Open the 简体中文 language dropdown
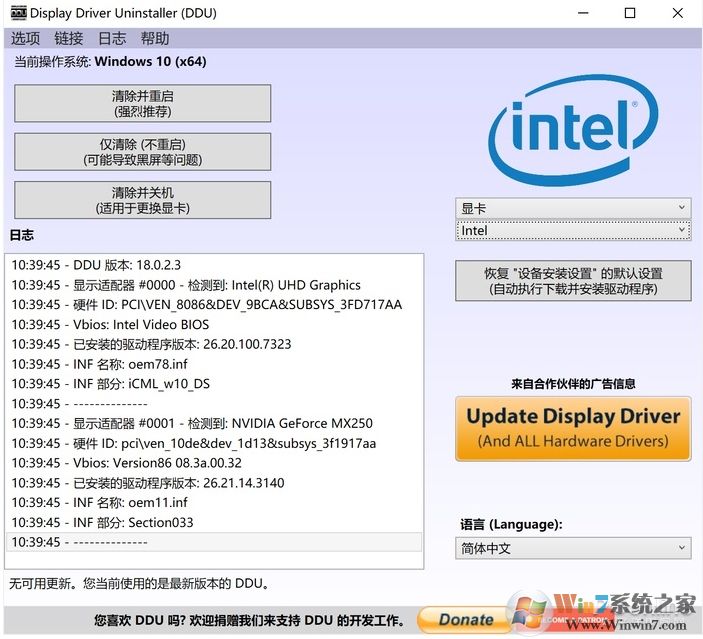Image resolution: width=703 pixels, height=639 pixels. tap(573, 548)
